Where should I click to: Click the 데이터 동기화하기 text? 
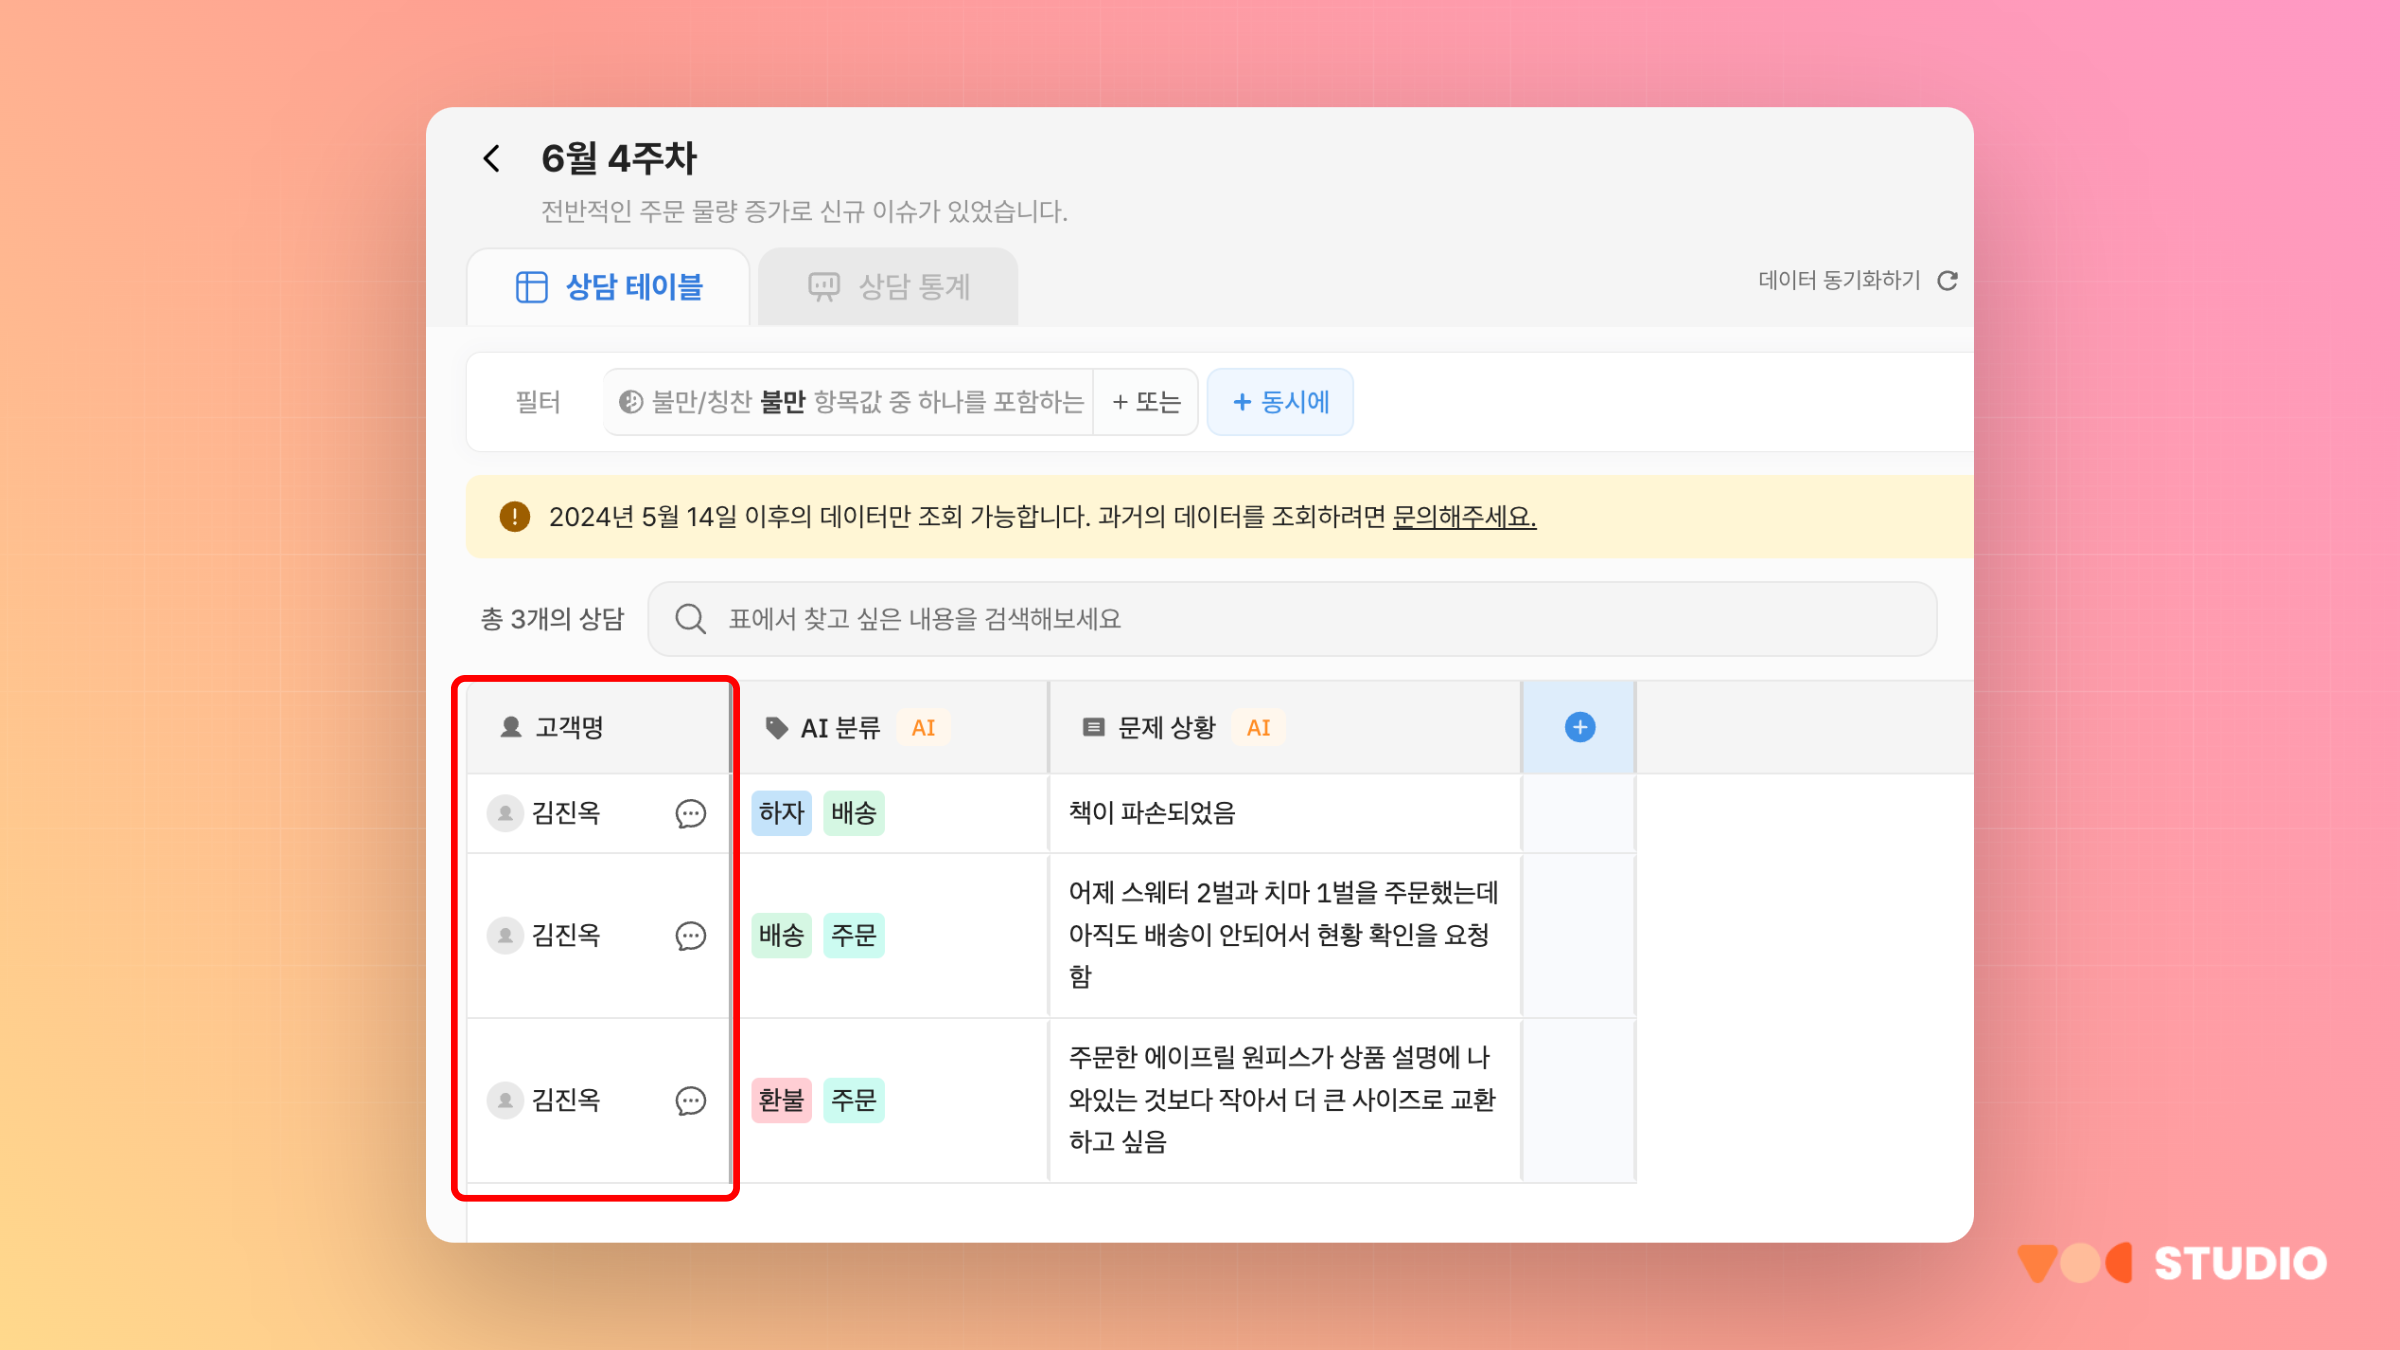pos(1839,280)
